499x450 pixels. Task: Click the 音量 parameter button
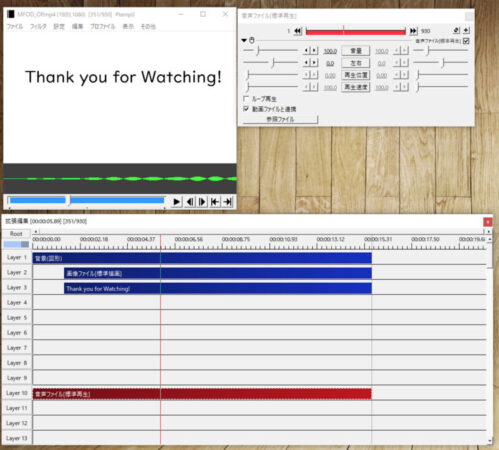click(356, 51)
